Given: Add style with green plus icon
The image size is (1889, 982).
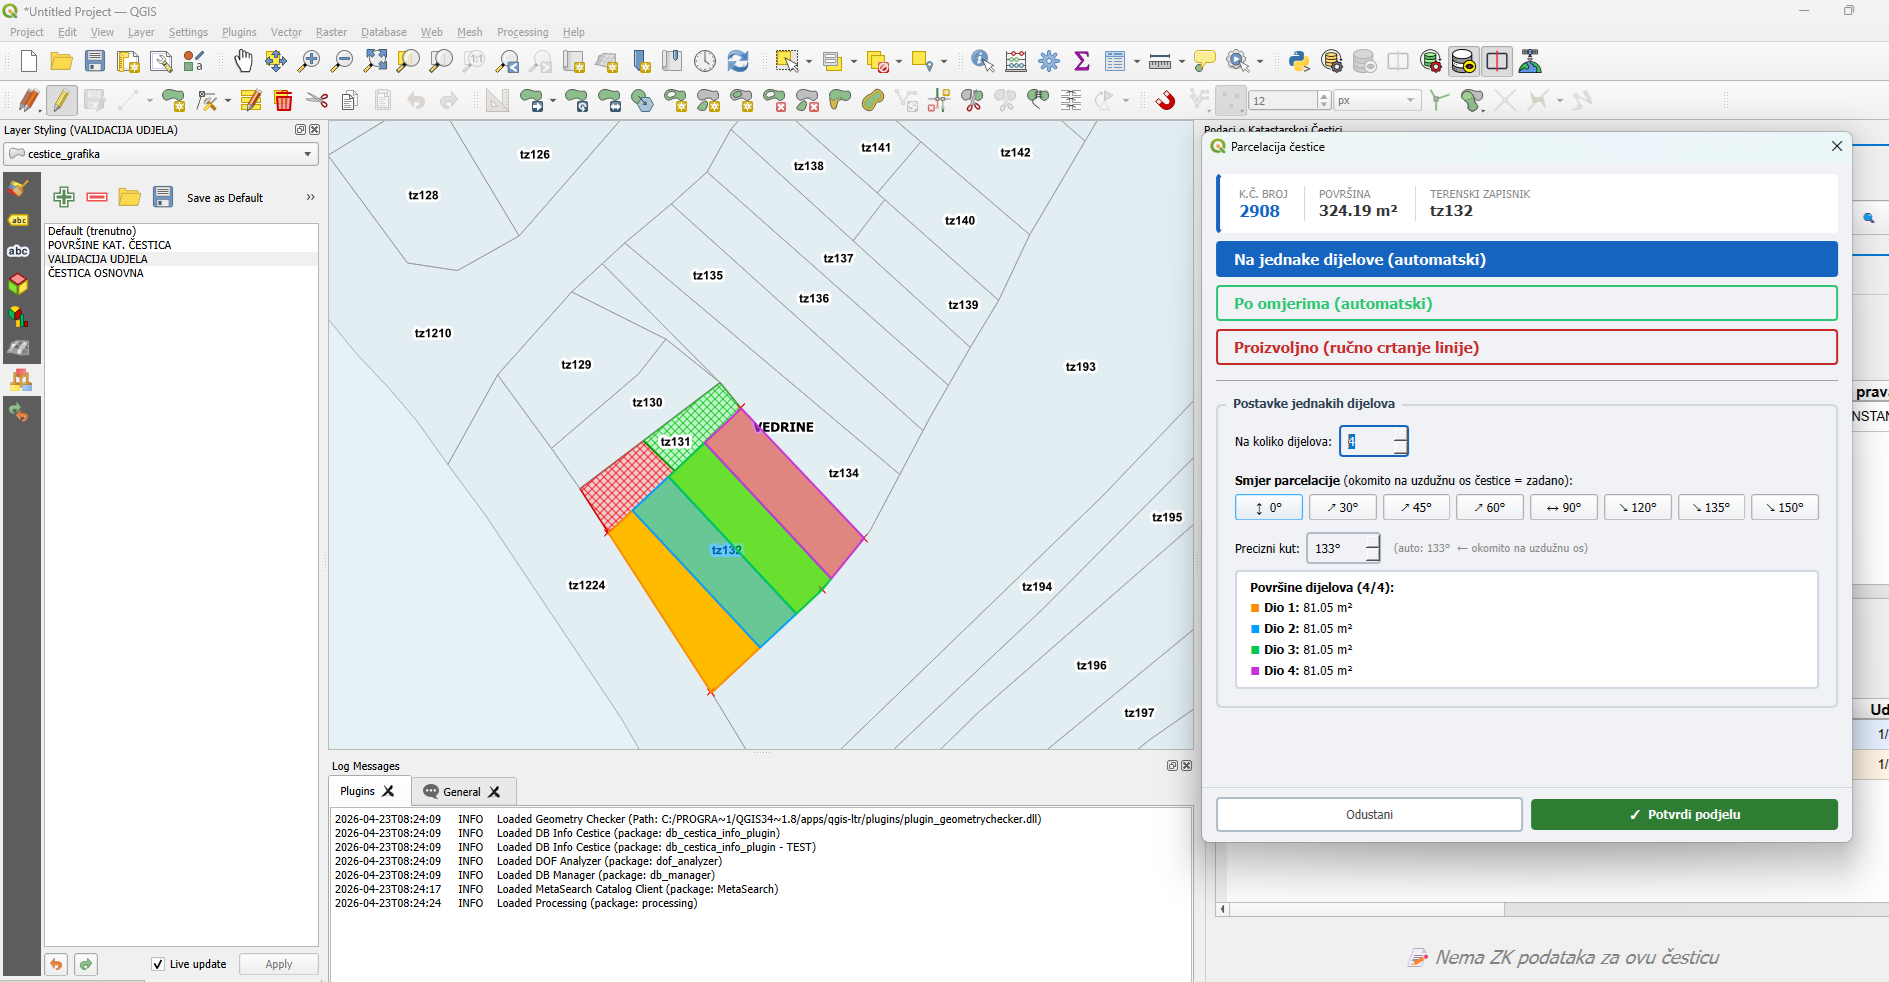Looking at the screenshot, I should (64, 197).
